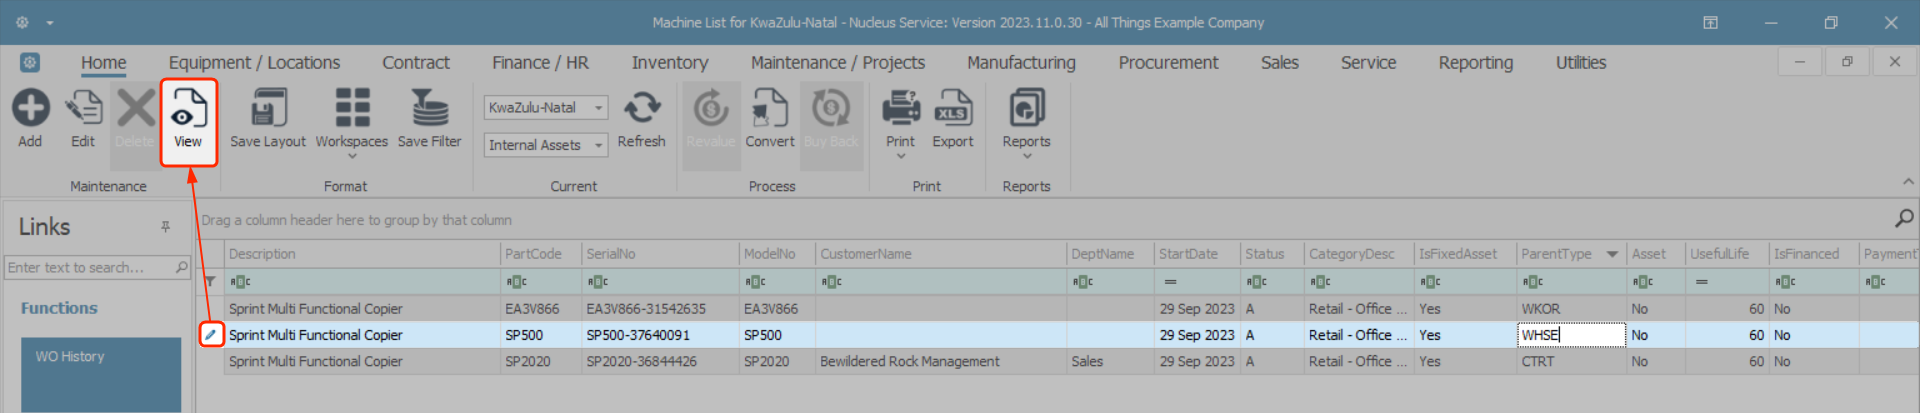This screenshot has width=1932, height=413.
Task: Click the Save Filter icon
Action: (x=429, y=109)
